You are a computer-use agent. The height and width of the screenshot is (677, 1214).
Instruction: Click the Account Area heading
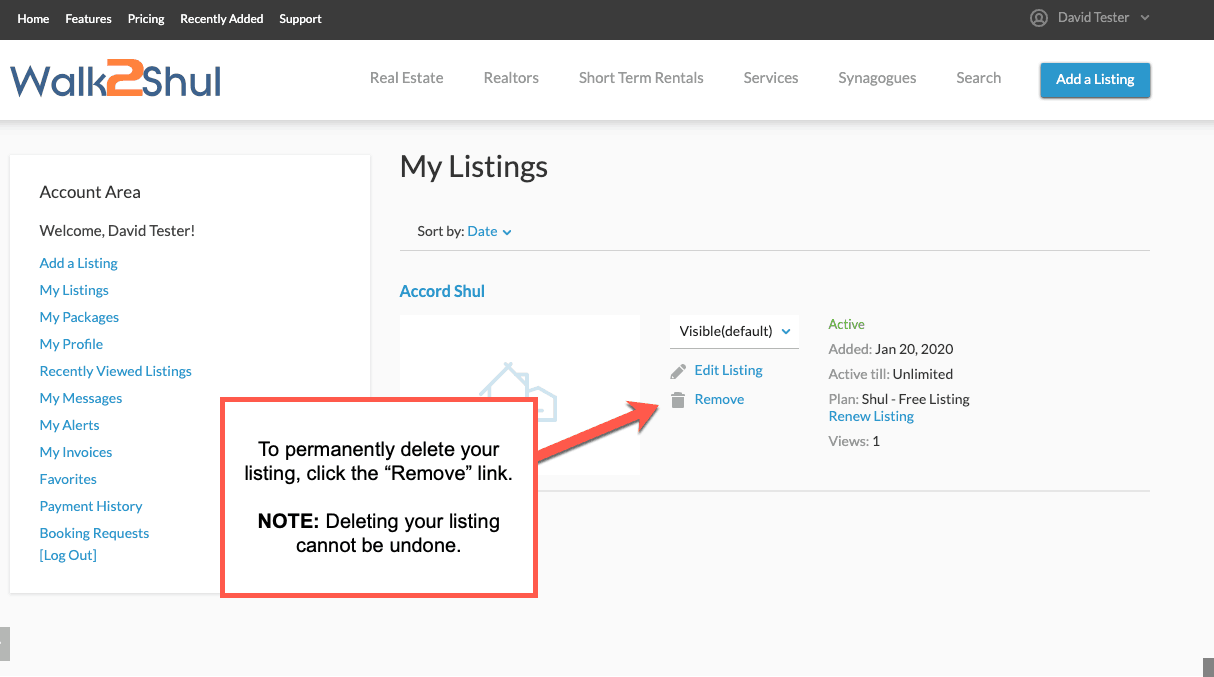click(x=90, y=192)
